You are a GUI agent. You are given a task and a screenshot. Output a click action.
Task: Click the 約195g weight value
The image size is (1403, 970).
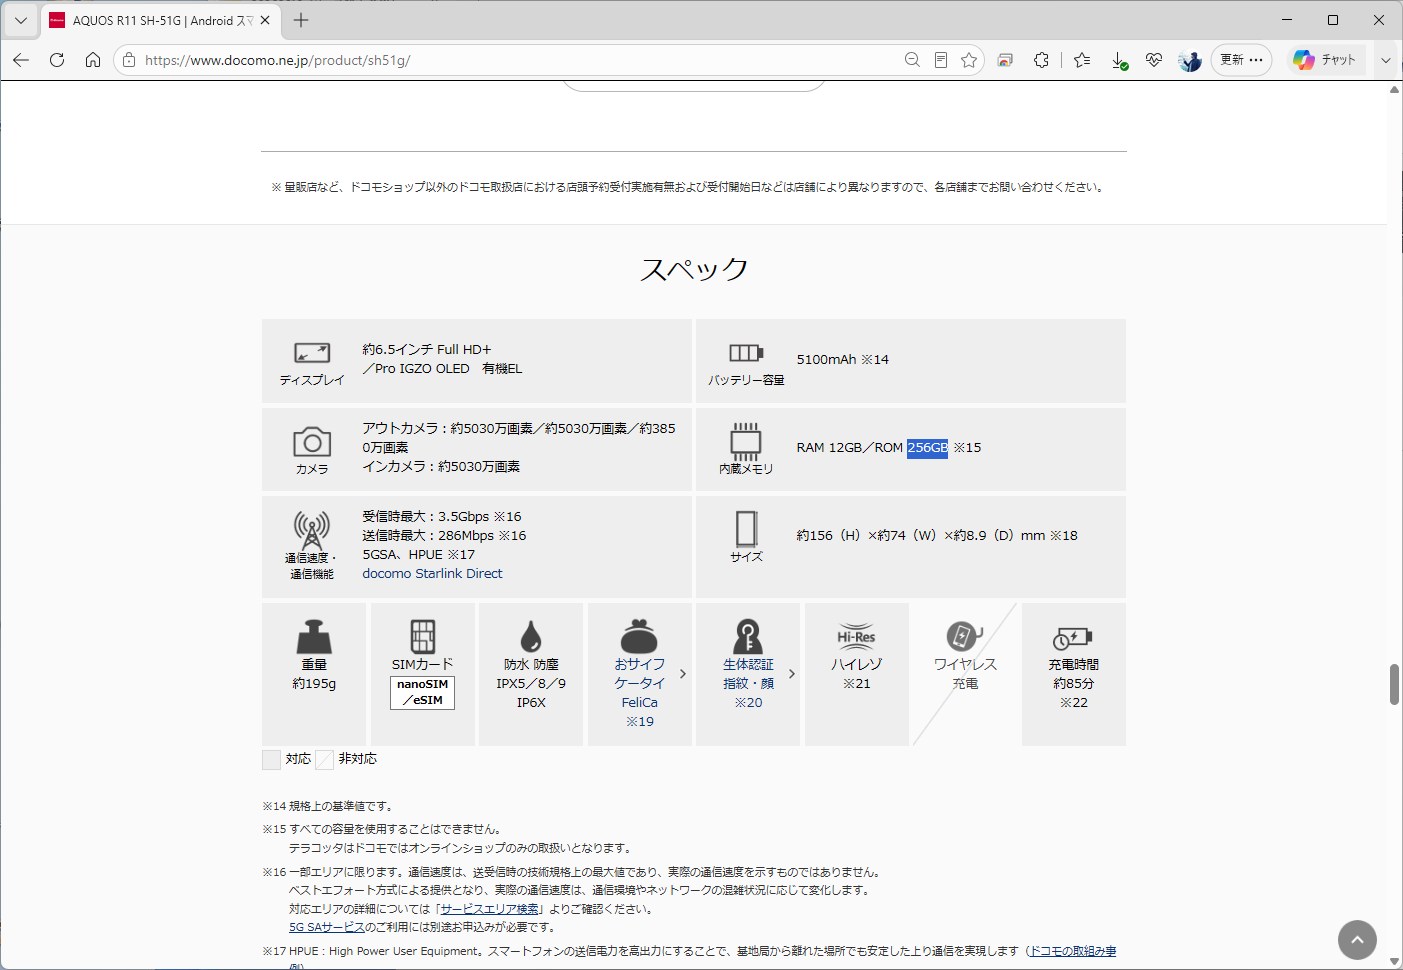click(x=314, y=683)
